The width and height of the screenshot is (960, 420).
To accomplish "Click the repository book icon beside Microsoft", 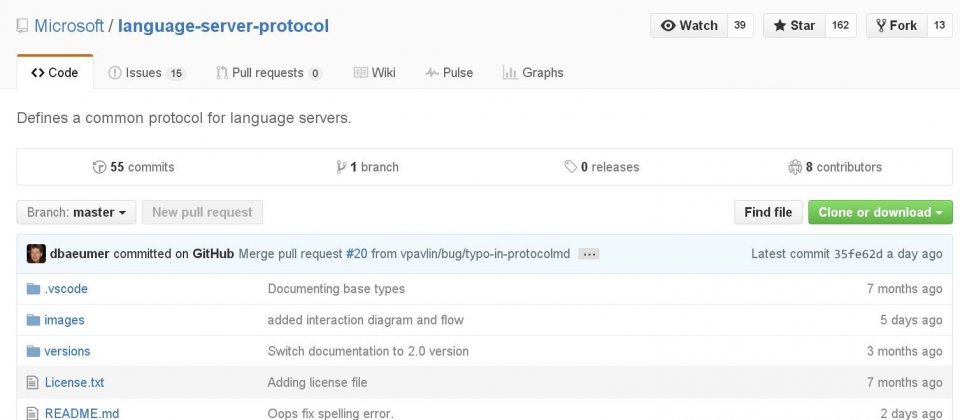I will tap(22, 26).
